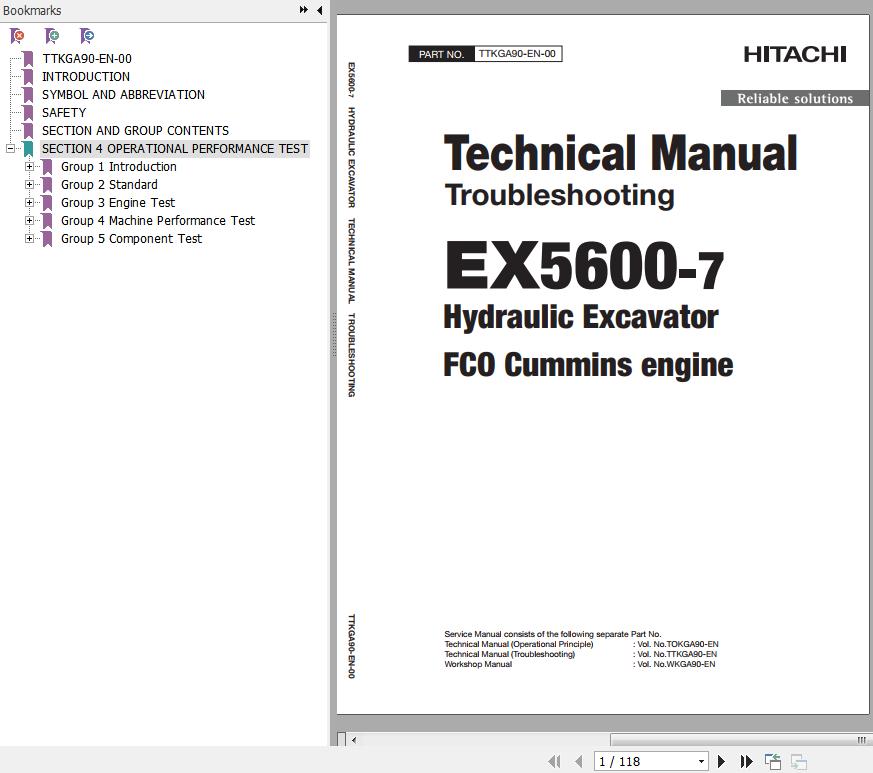The height and width of the screenshot is (773, 873).
Task: Click the 'Troubleshooting' subtitle
Action: coord(559,195)
